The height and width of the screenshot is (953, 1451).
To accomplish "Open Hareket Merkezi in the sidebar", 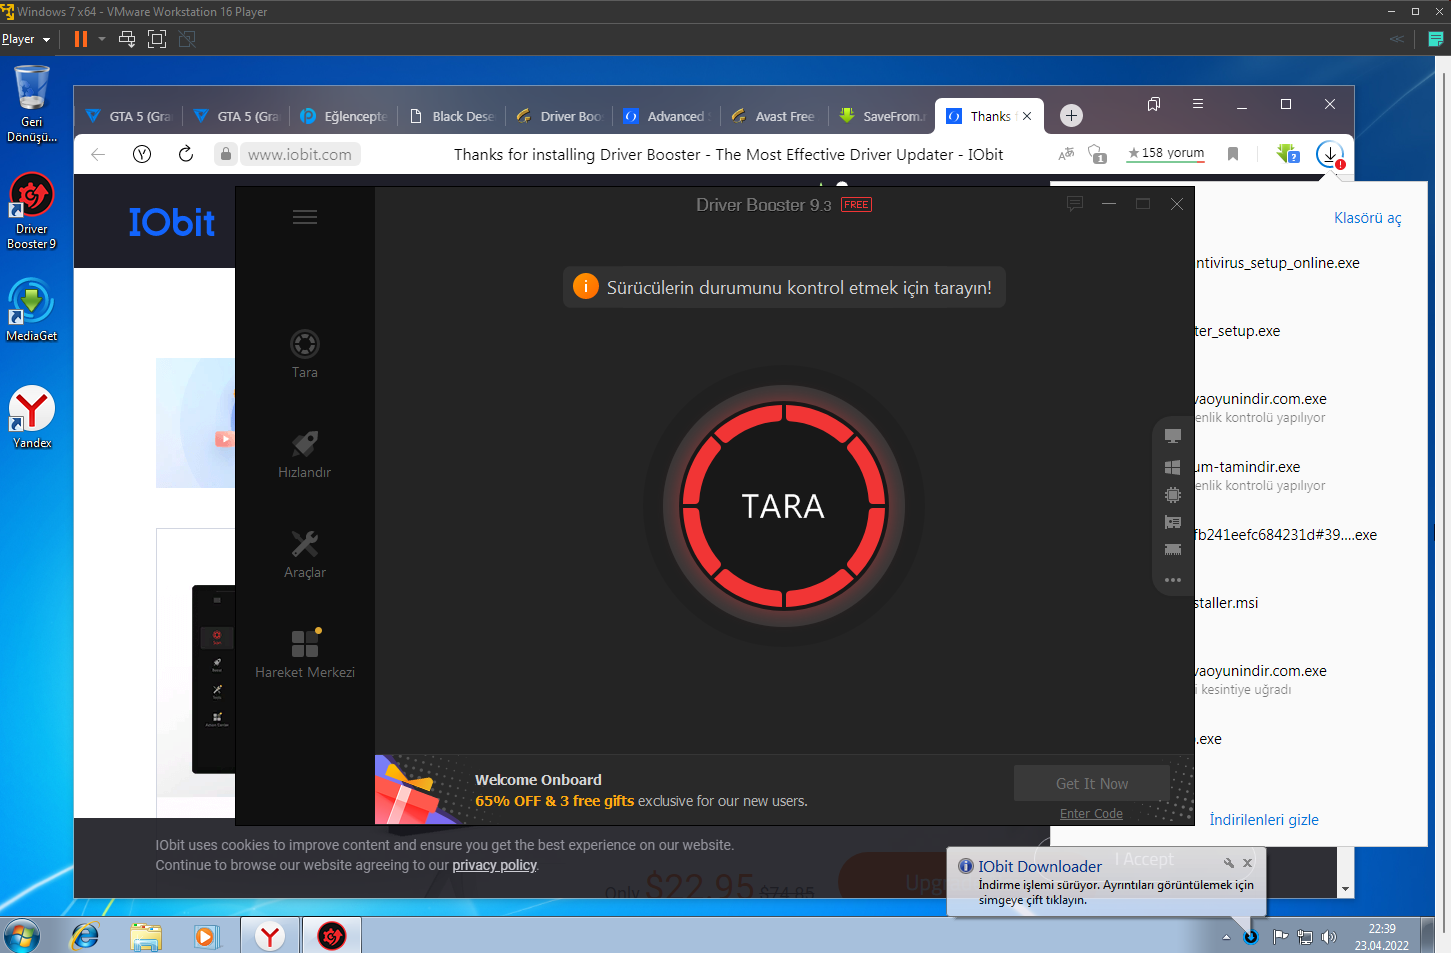I will pos(305,654).
